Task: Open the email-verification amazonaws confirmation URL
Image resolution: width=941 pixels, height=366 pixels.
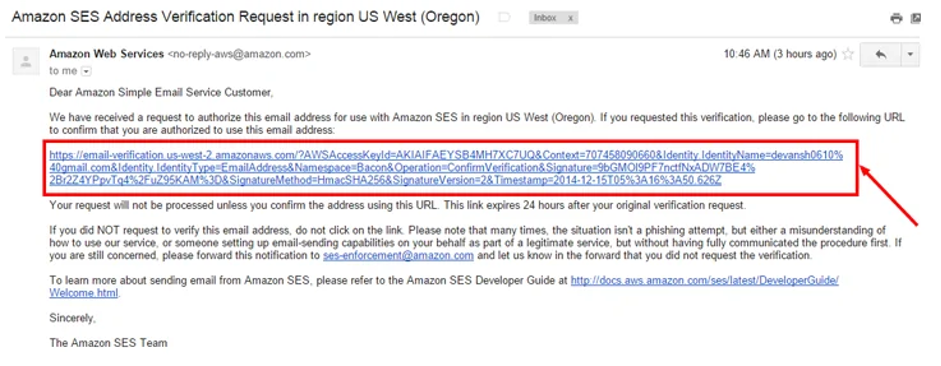Action: [446, 168]
